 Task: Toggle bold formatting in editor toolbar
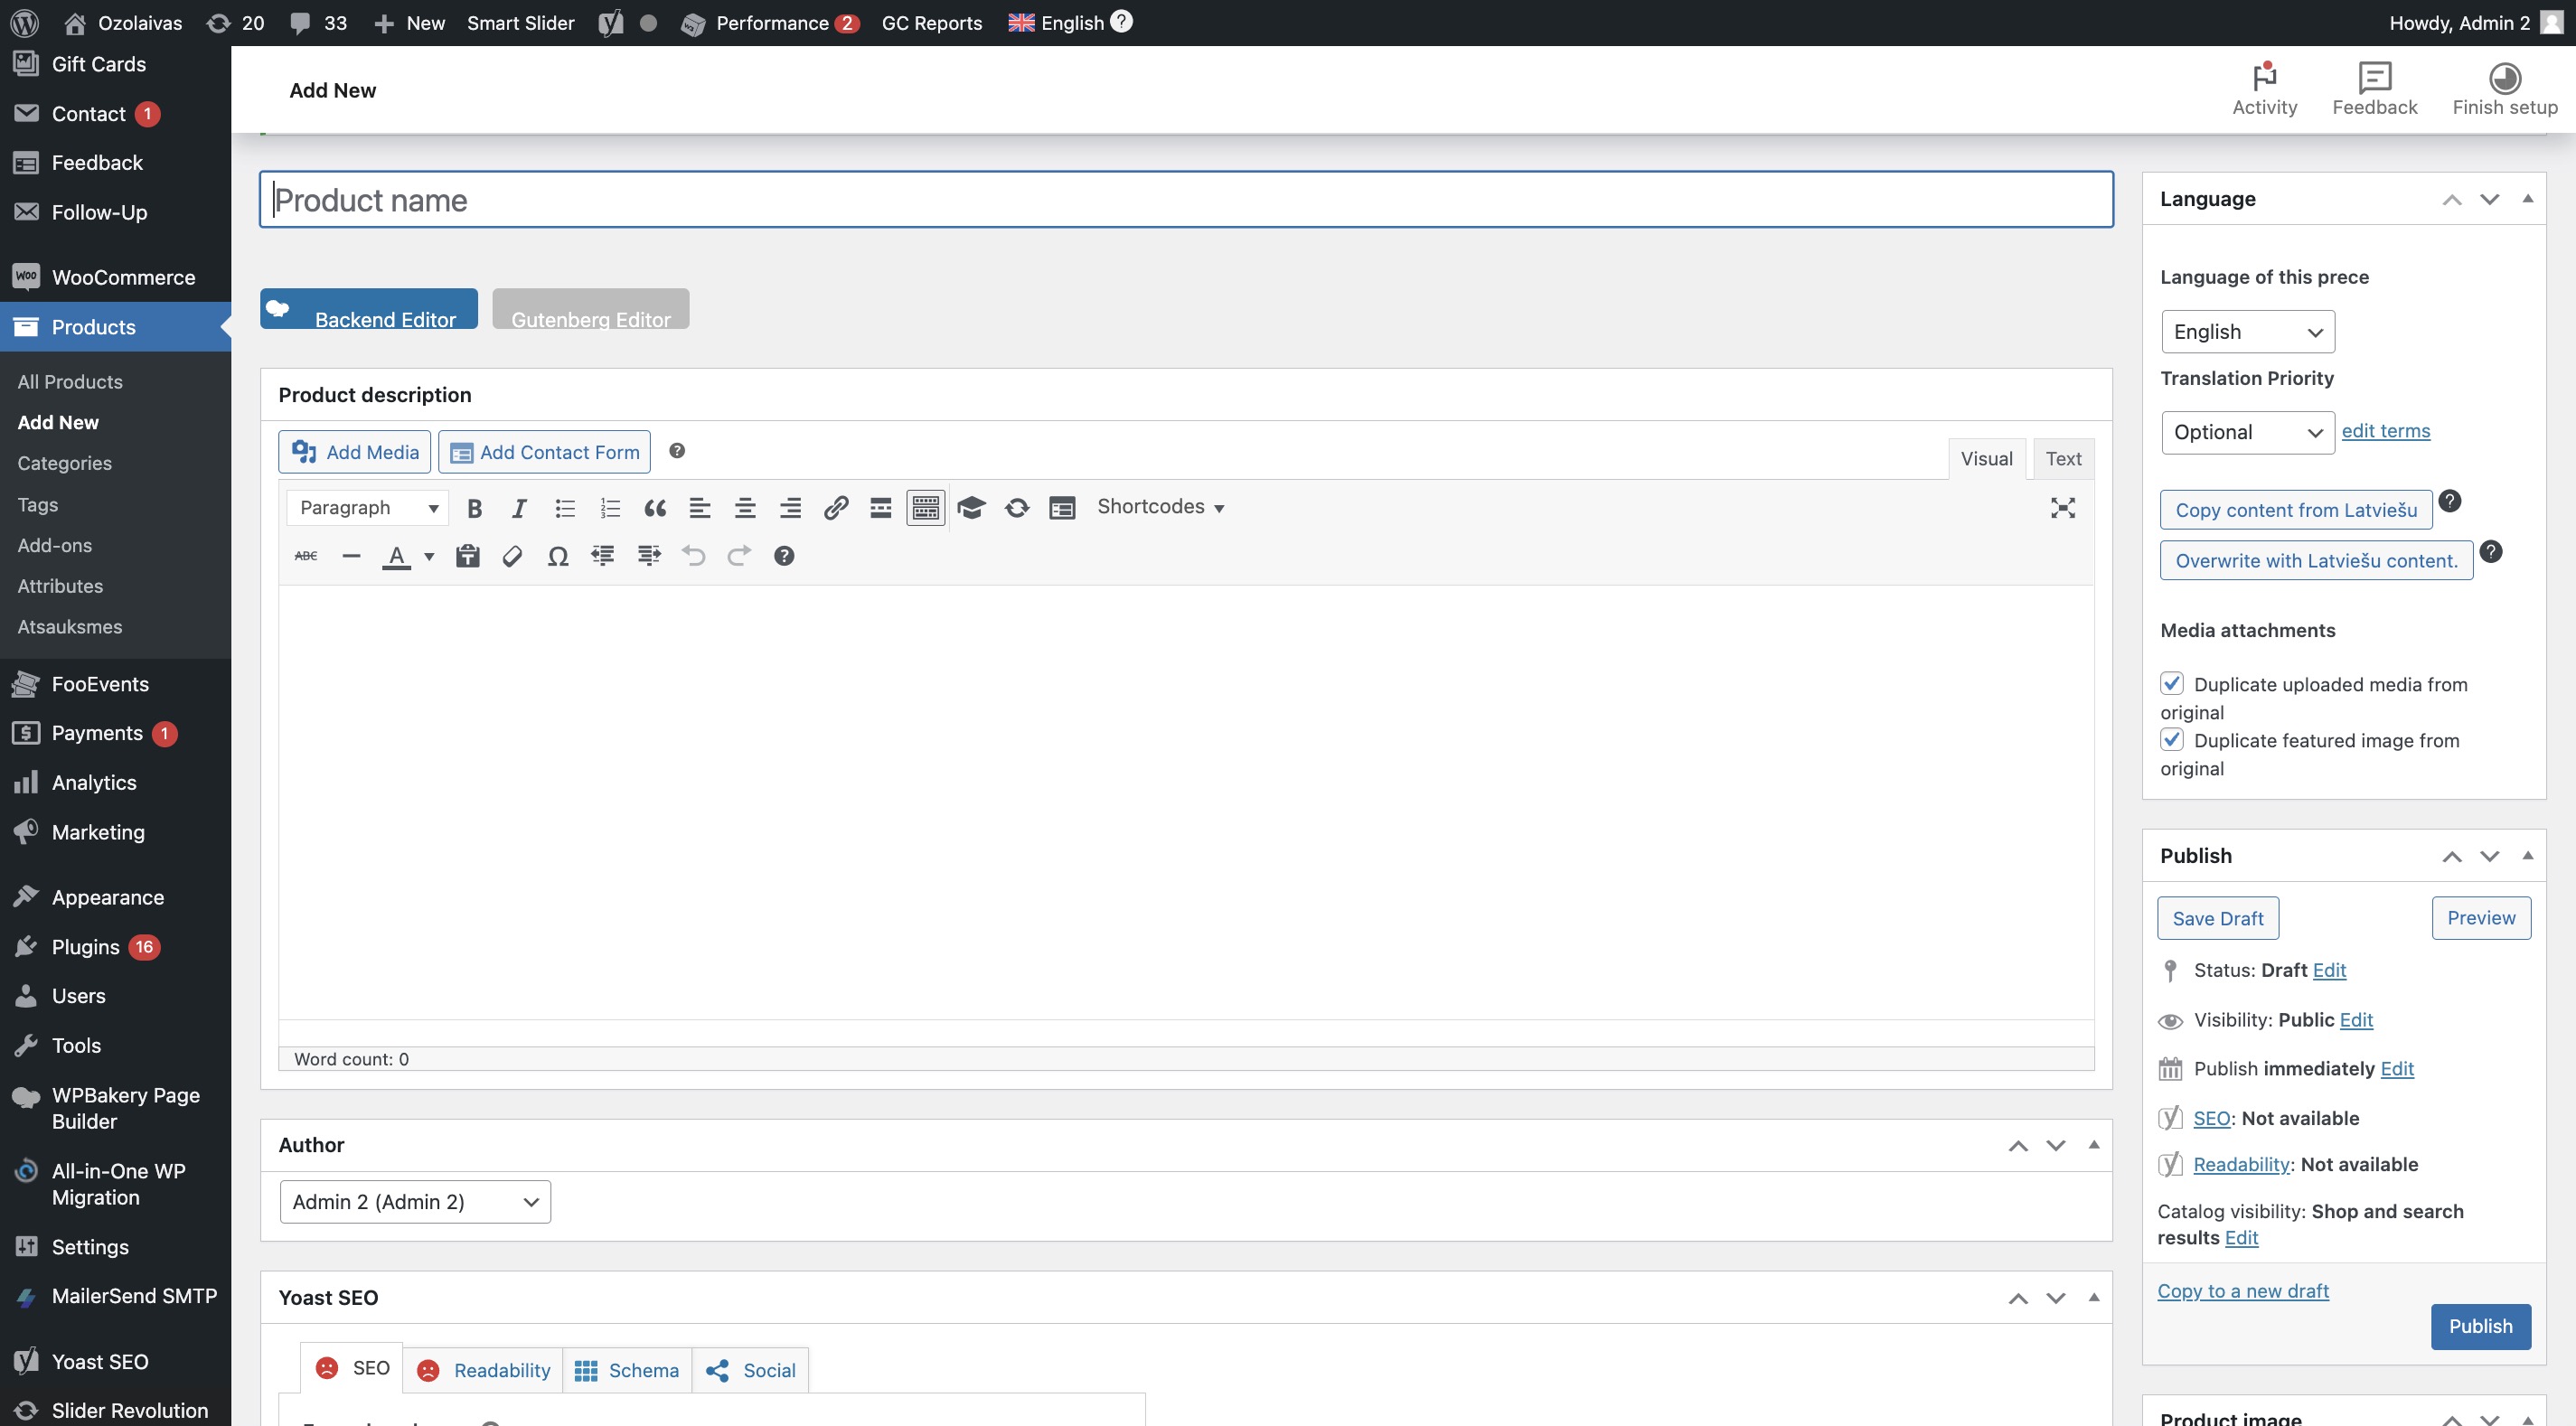point(475,508)
